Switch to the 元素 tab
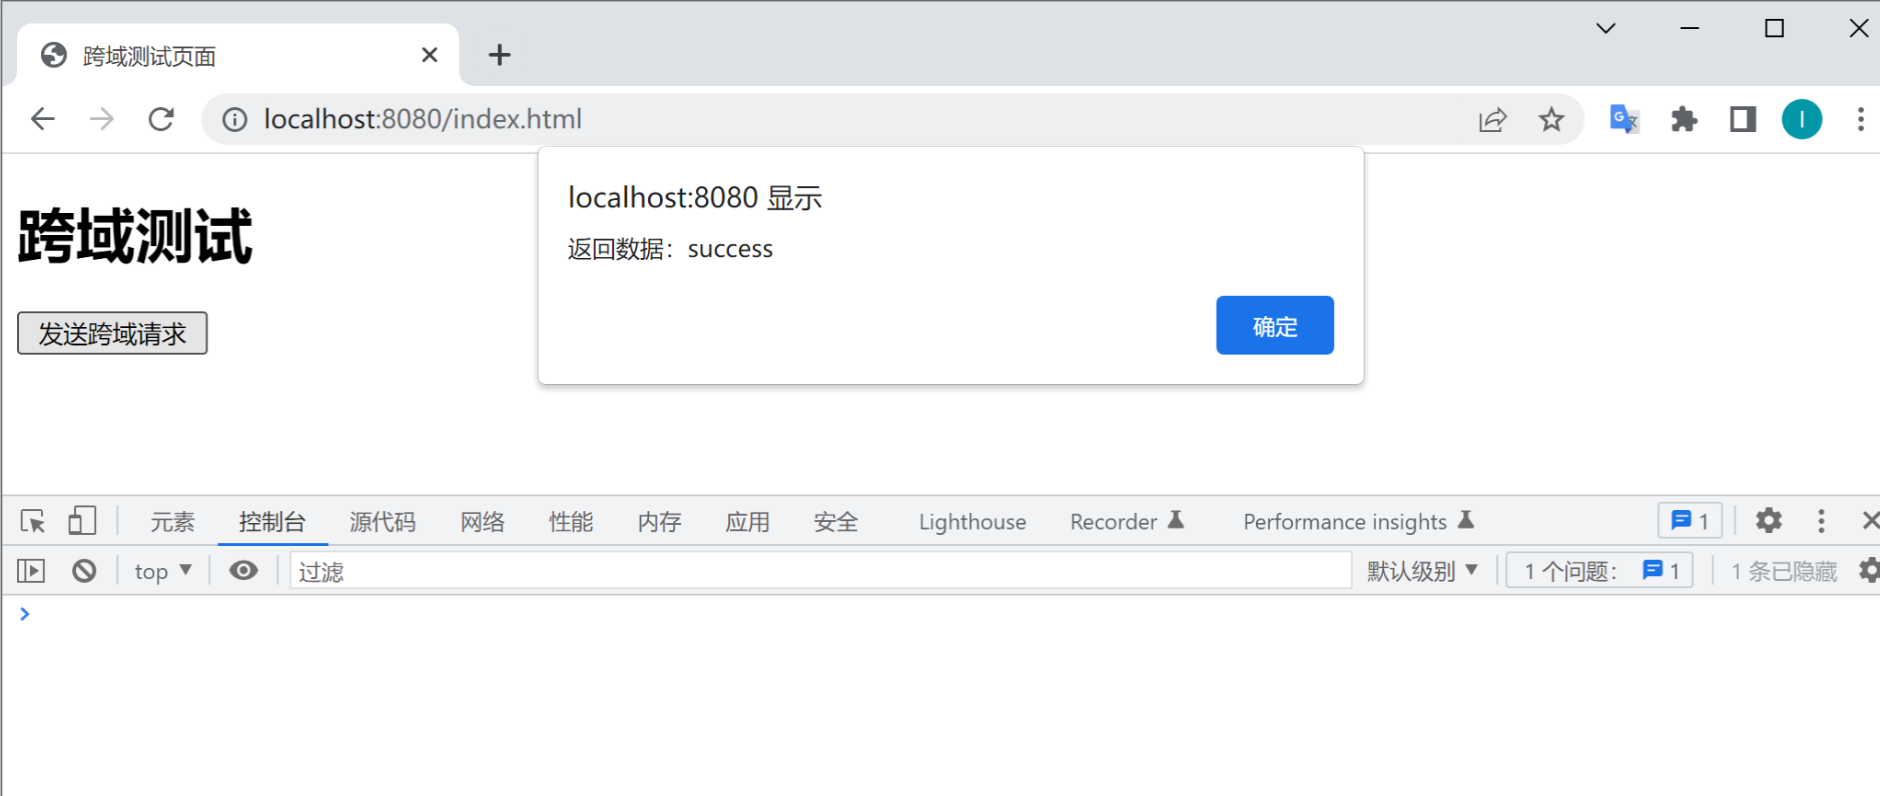The height and width of the screenshot is (796, 1880). (x=172, y=521)
